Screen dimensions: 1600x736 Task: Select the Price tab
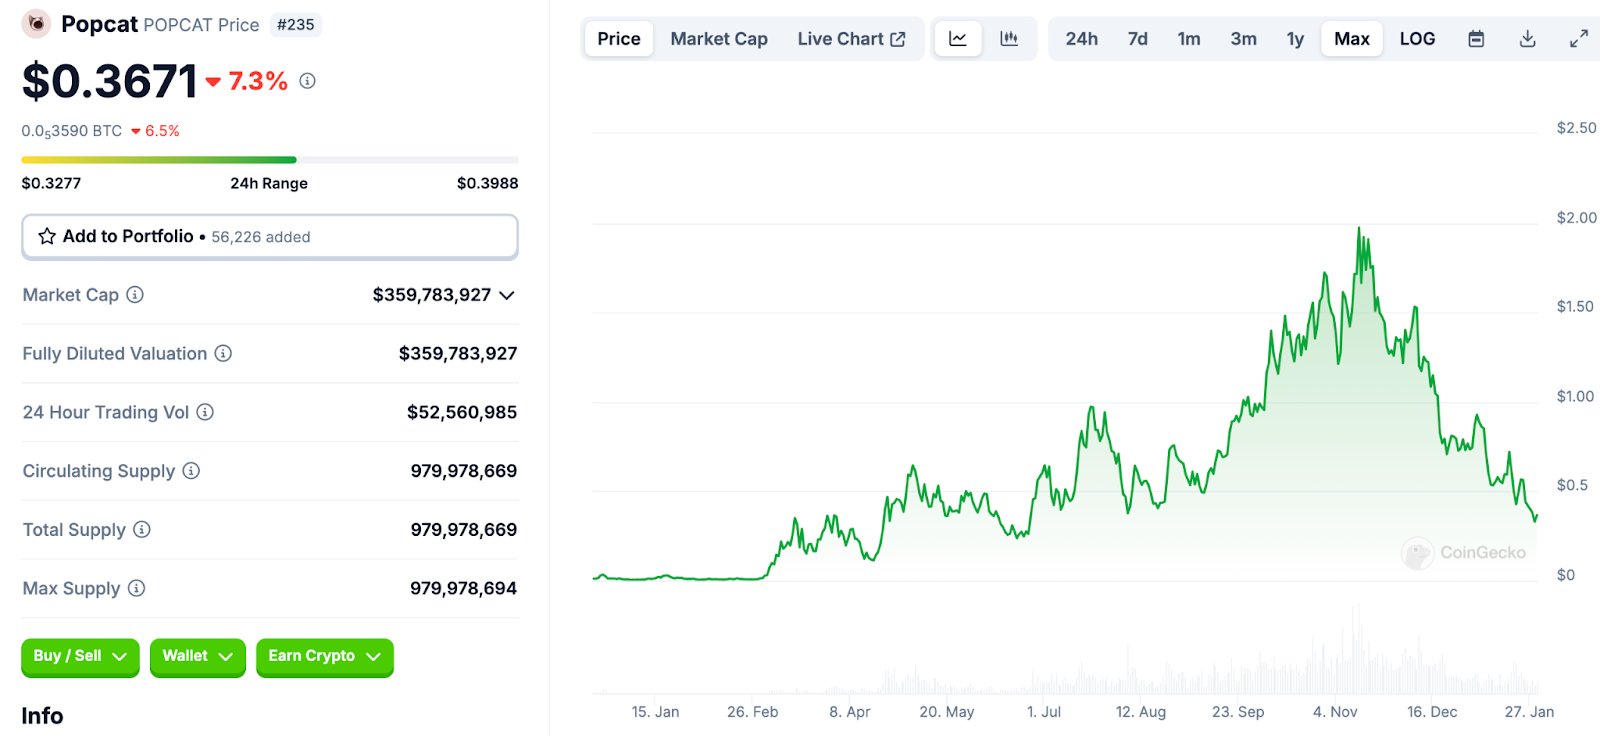[619, 39]
